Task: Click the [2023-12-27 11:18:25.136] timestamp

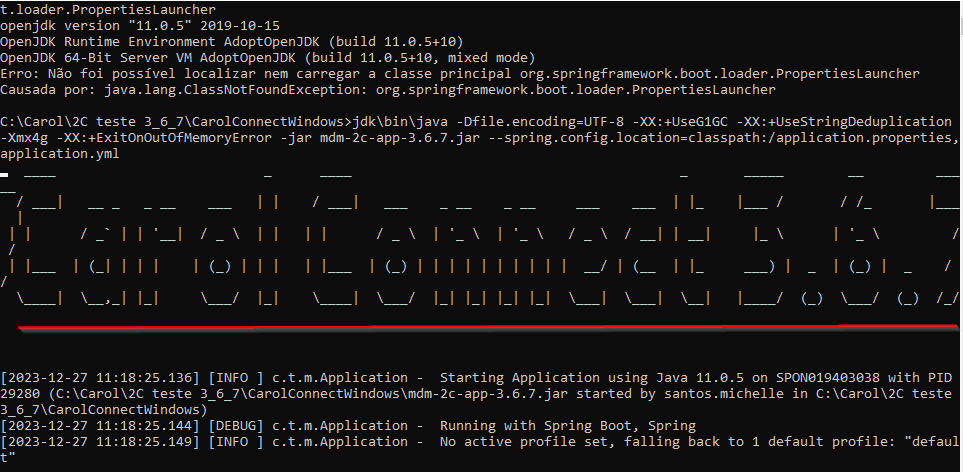Action: [x=100, y=378]
